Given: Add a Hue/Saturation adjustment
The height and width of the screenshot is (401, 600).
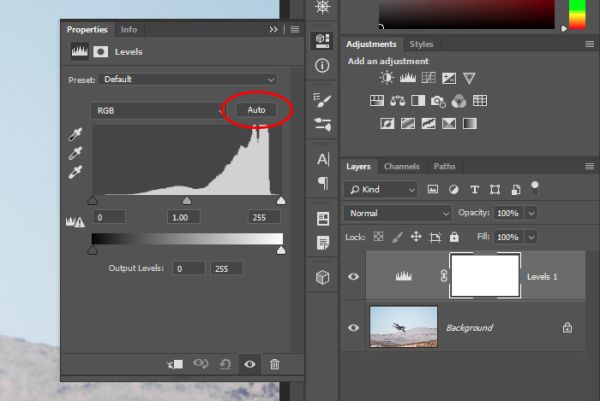Looking at the screenshot, I should point(377,101).
